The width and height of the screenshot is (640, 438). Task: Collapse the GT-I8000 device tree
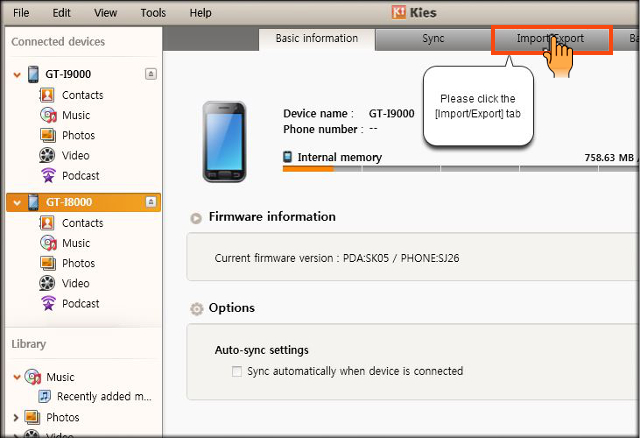pos(17,202)
